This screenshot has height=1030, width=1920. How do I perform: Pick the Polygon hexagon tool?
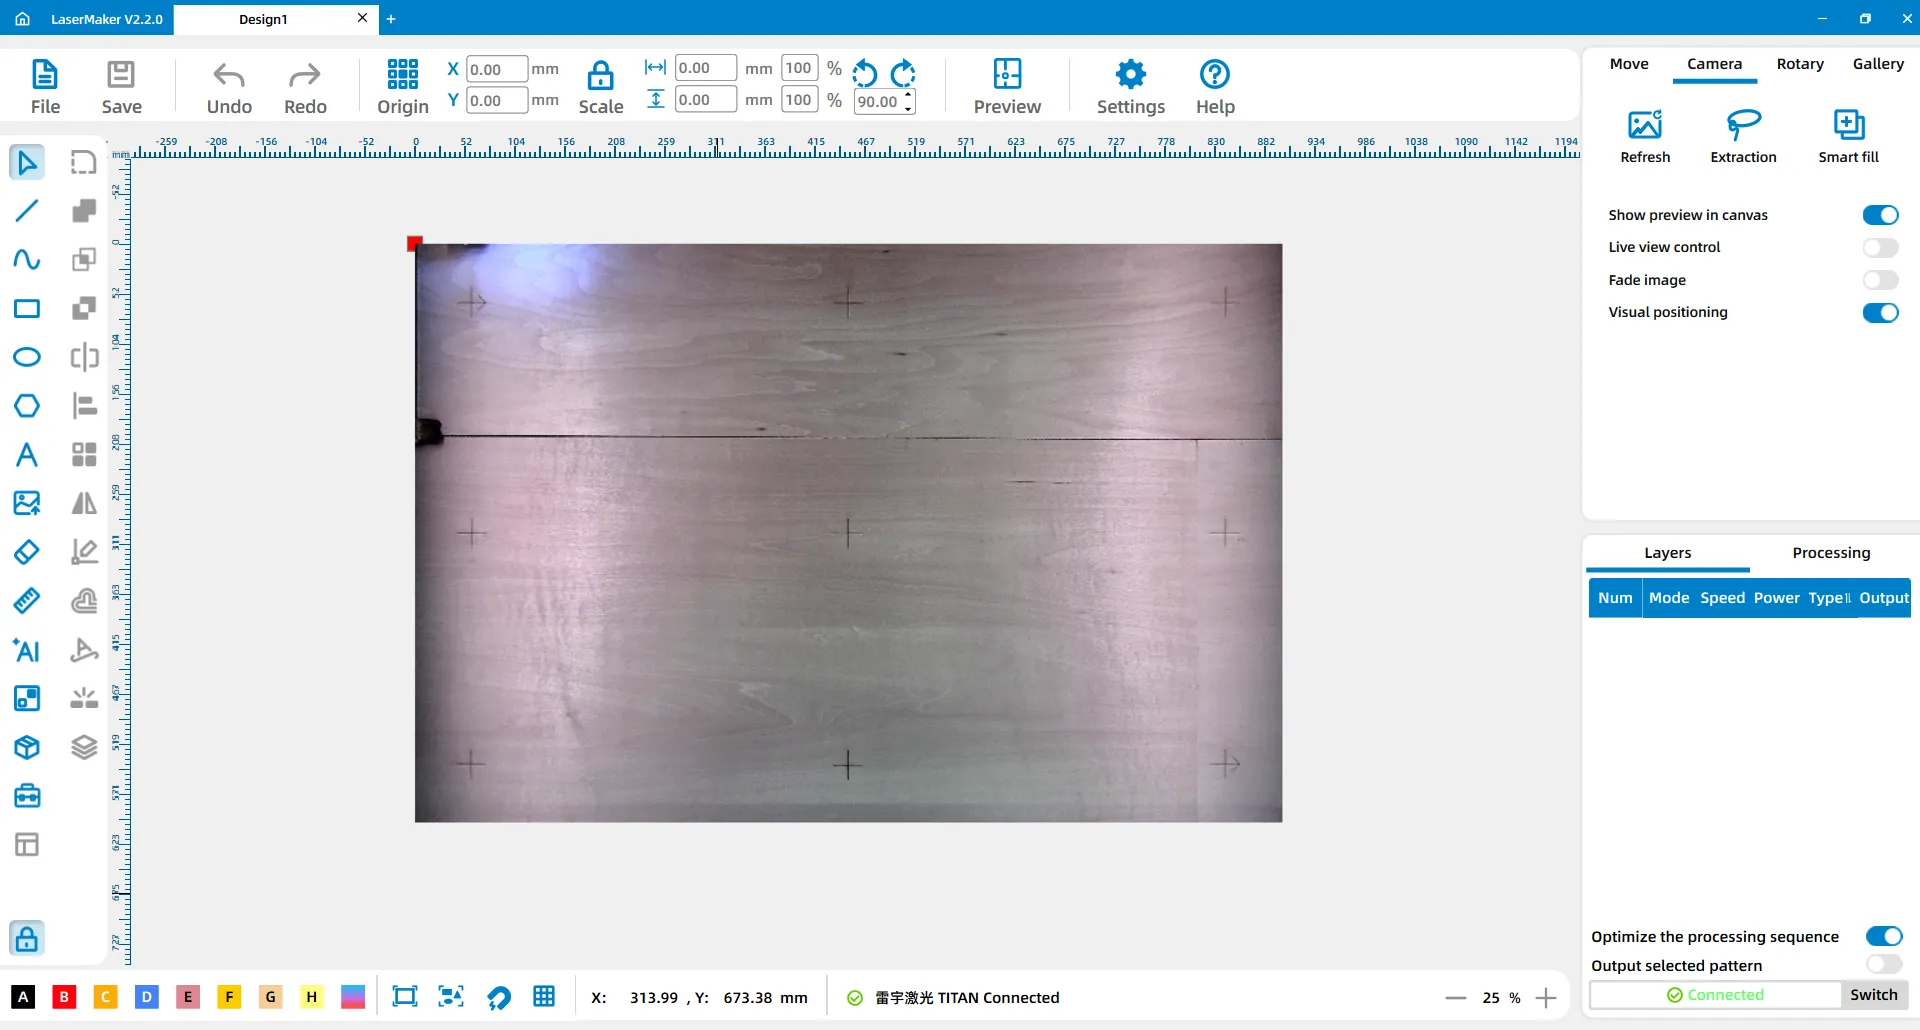click(x=27, y=406)
